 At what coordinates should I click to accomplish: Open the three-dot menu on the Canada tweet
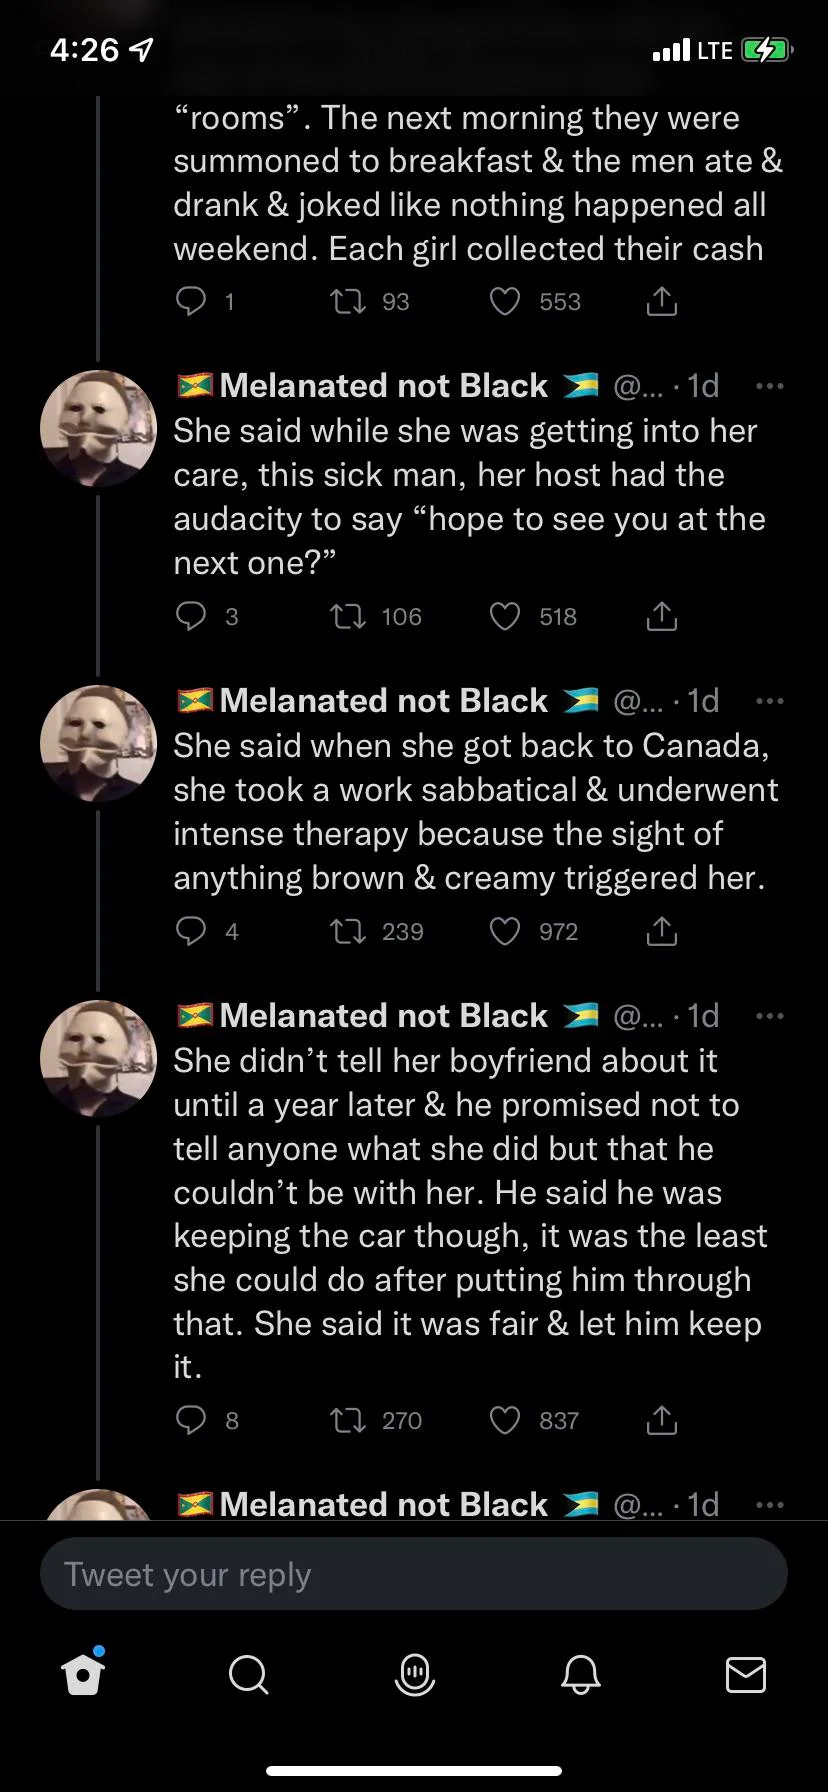pyautogui.click(x=769, y=701)
